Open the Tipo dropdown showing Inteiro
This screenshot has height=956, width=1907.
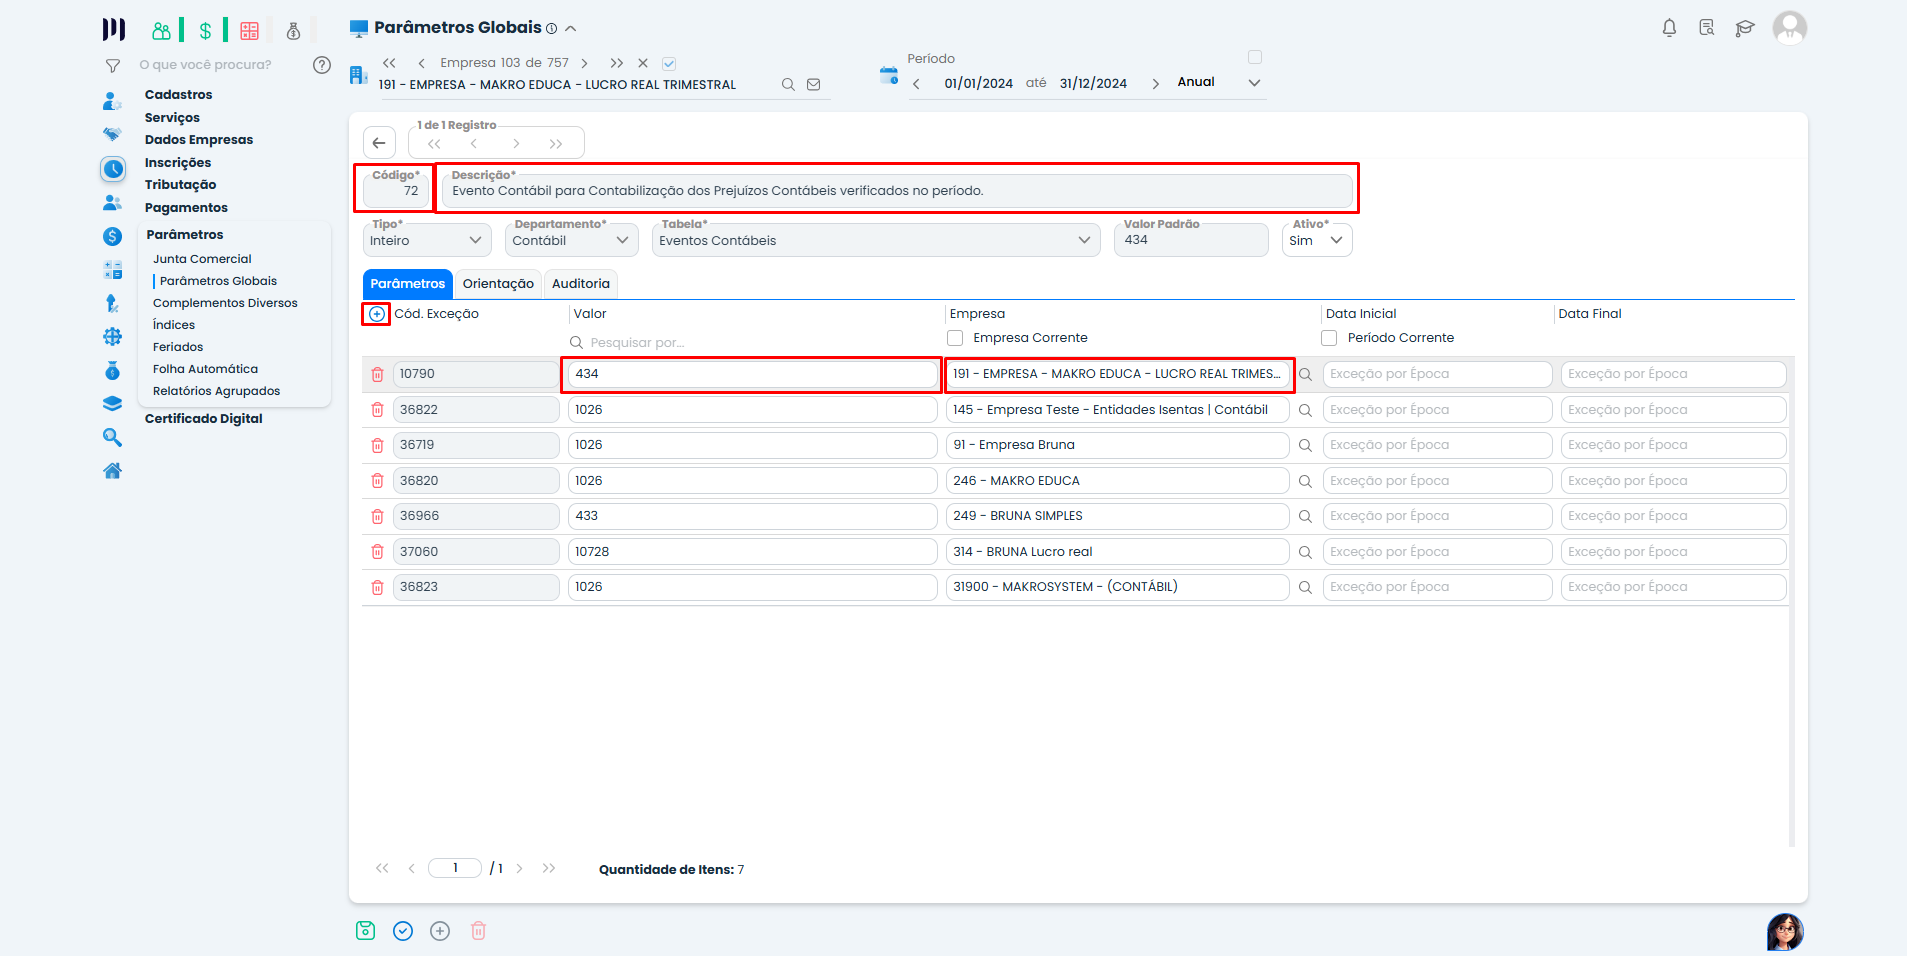(x=427, y=241)
